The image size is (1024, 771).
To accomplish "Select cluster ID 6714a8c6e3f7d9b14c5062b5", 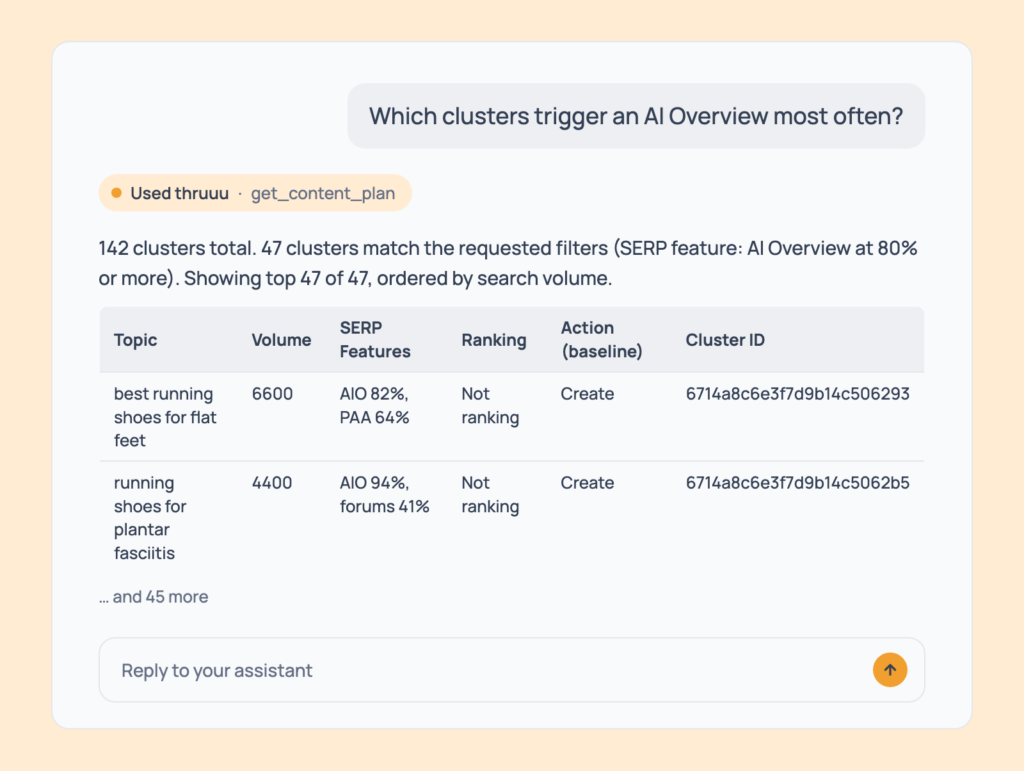I will (797, 482).
